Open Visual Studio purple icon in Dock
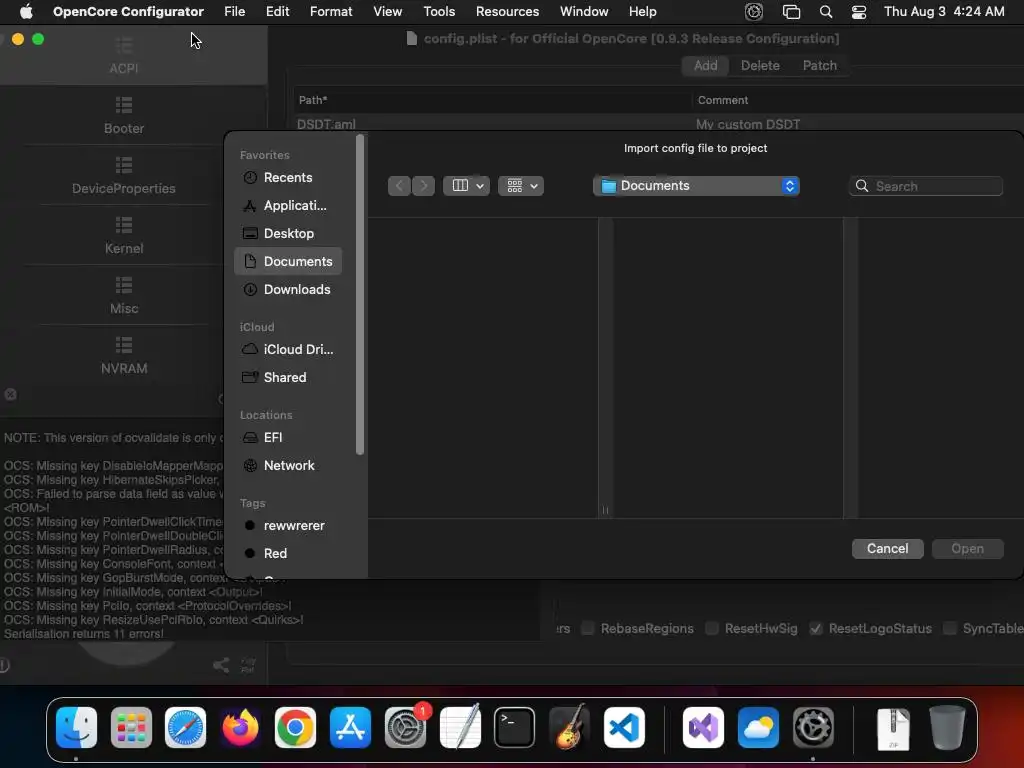Image resolution: width=1024 pixels, height=768 pixels. point(703,728)
